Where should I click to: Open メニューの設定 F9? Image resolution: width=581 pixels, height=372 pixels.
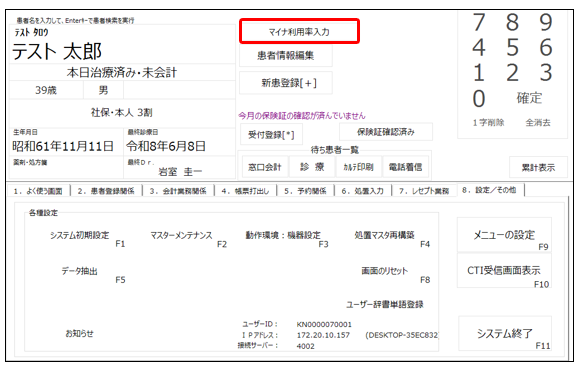(504, 235)
